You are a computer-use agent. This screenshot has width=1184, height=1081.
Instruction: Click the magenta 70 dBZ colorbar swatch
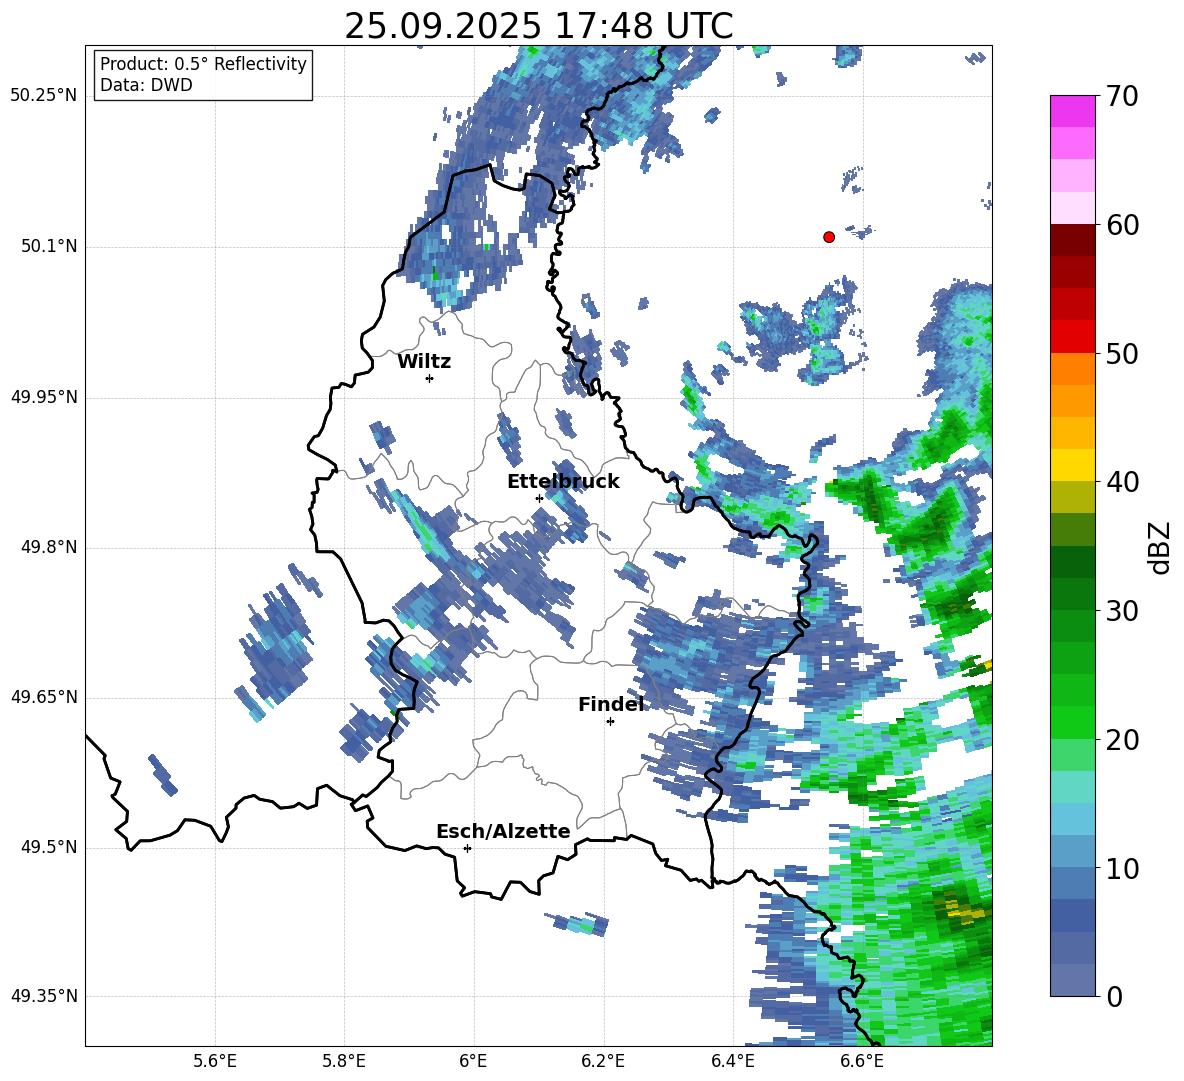pos(1073,112)
